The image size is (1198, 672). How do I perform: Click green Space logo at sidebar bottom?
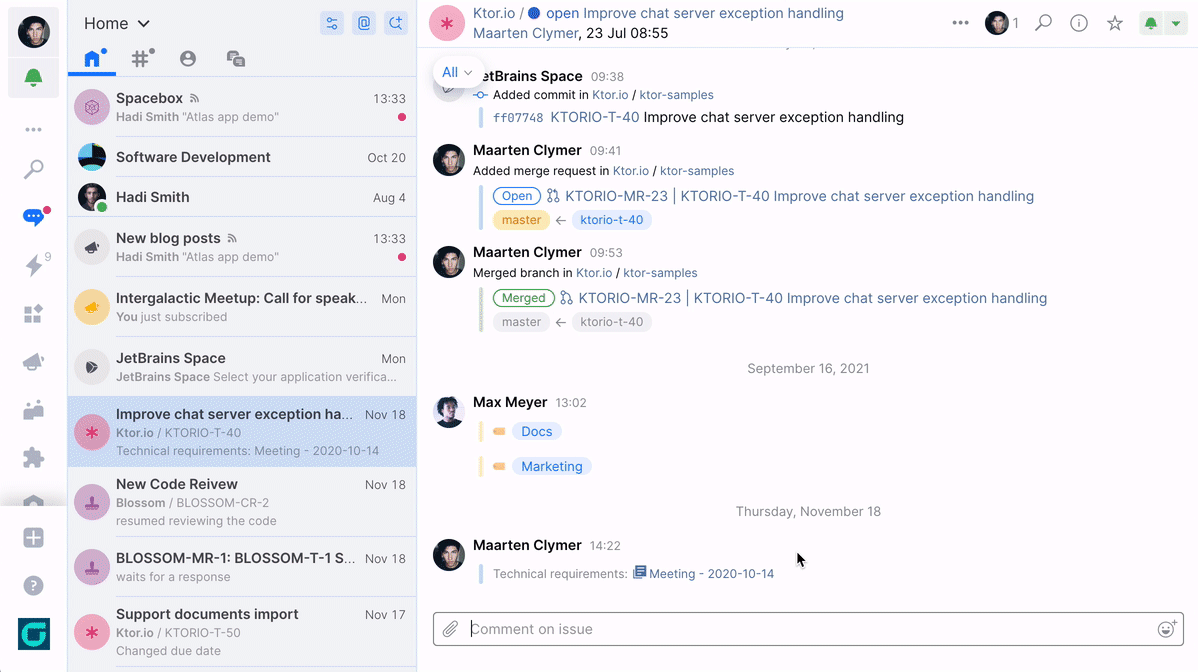click(x=34, y=634)
